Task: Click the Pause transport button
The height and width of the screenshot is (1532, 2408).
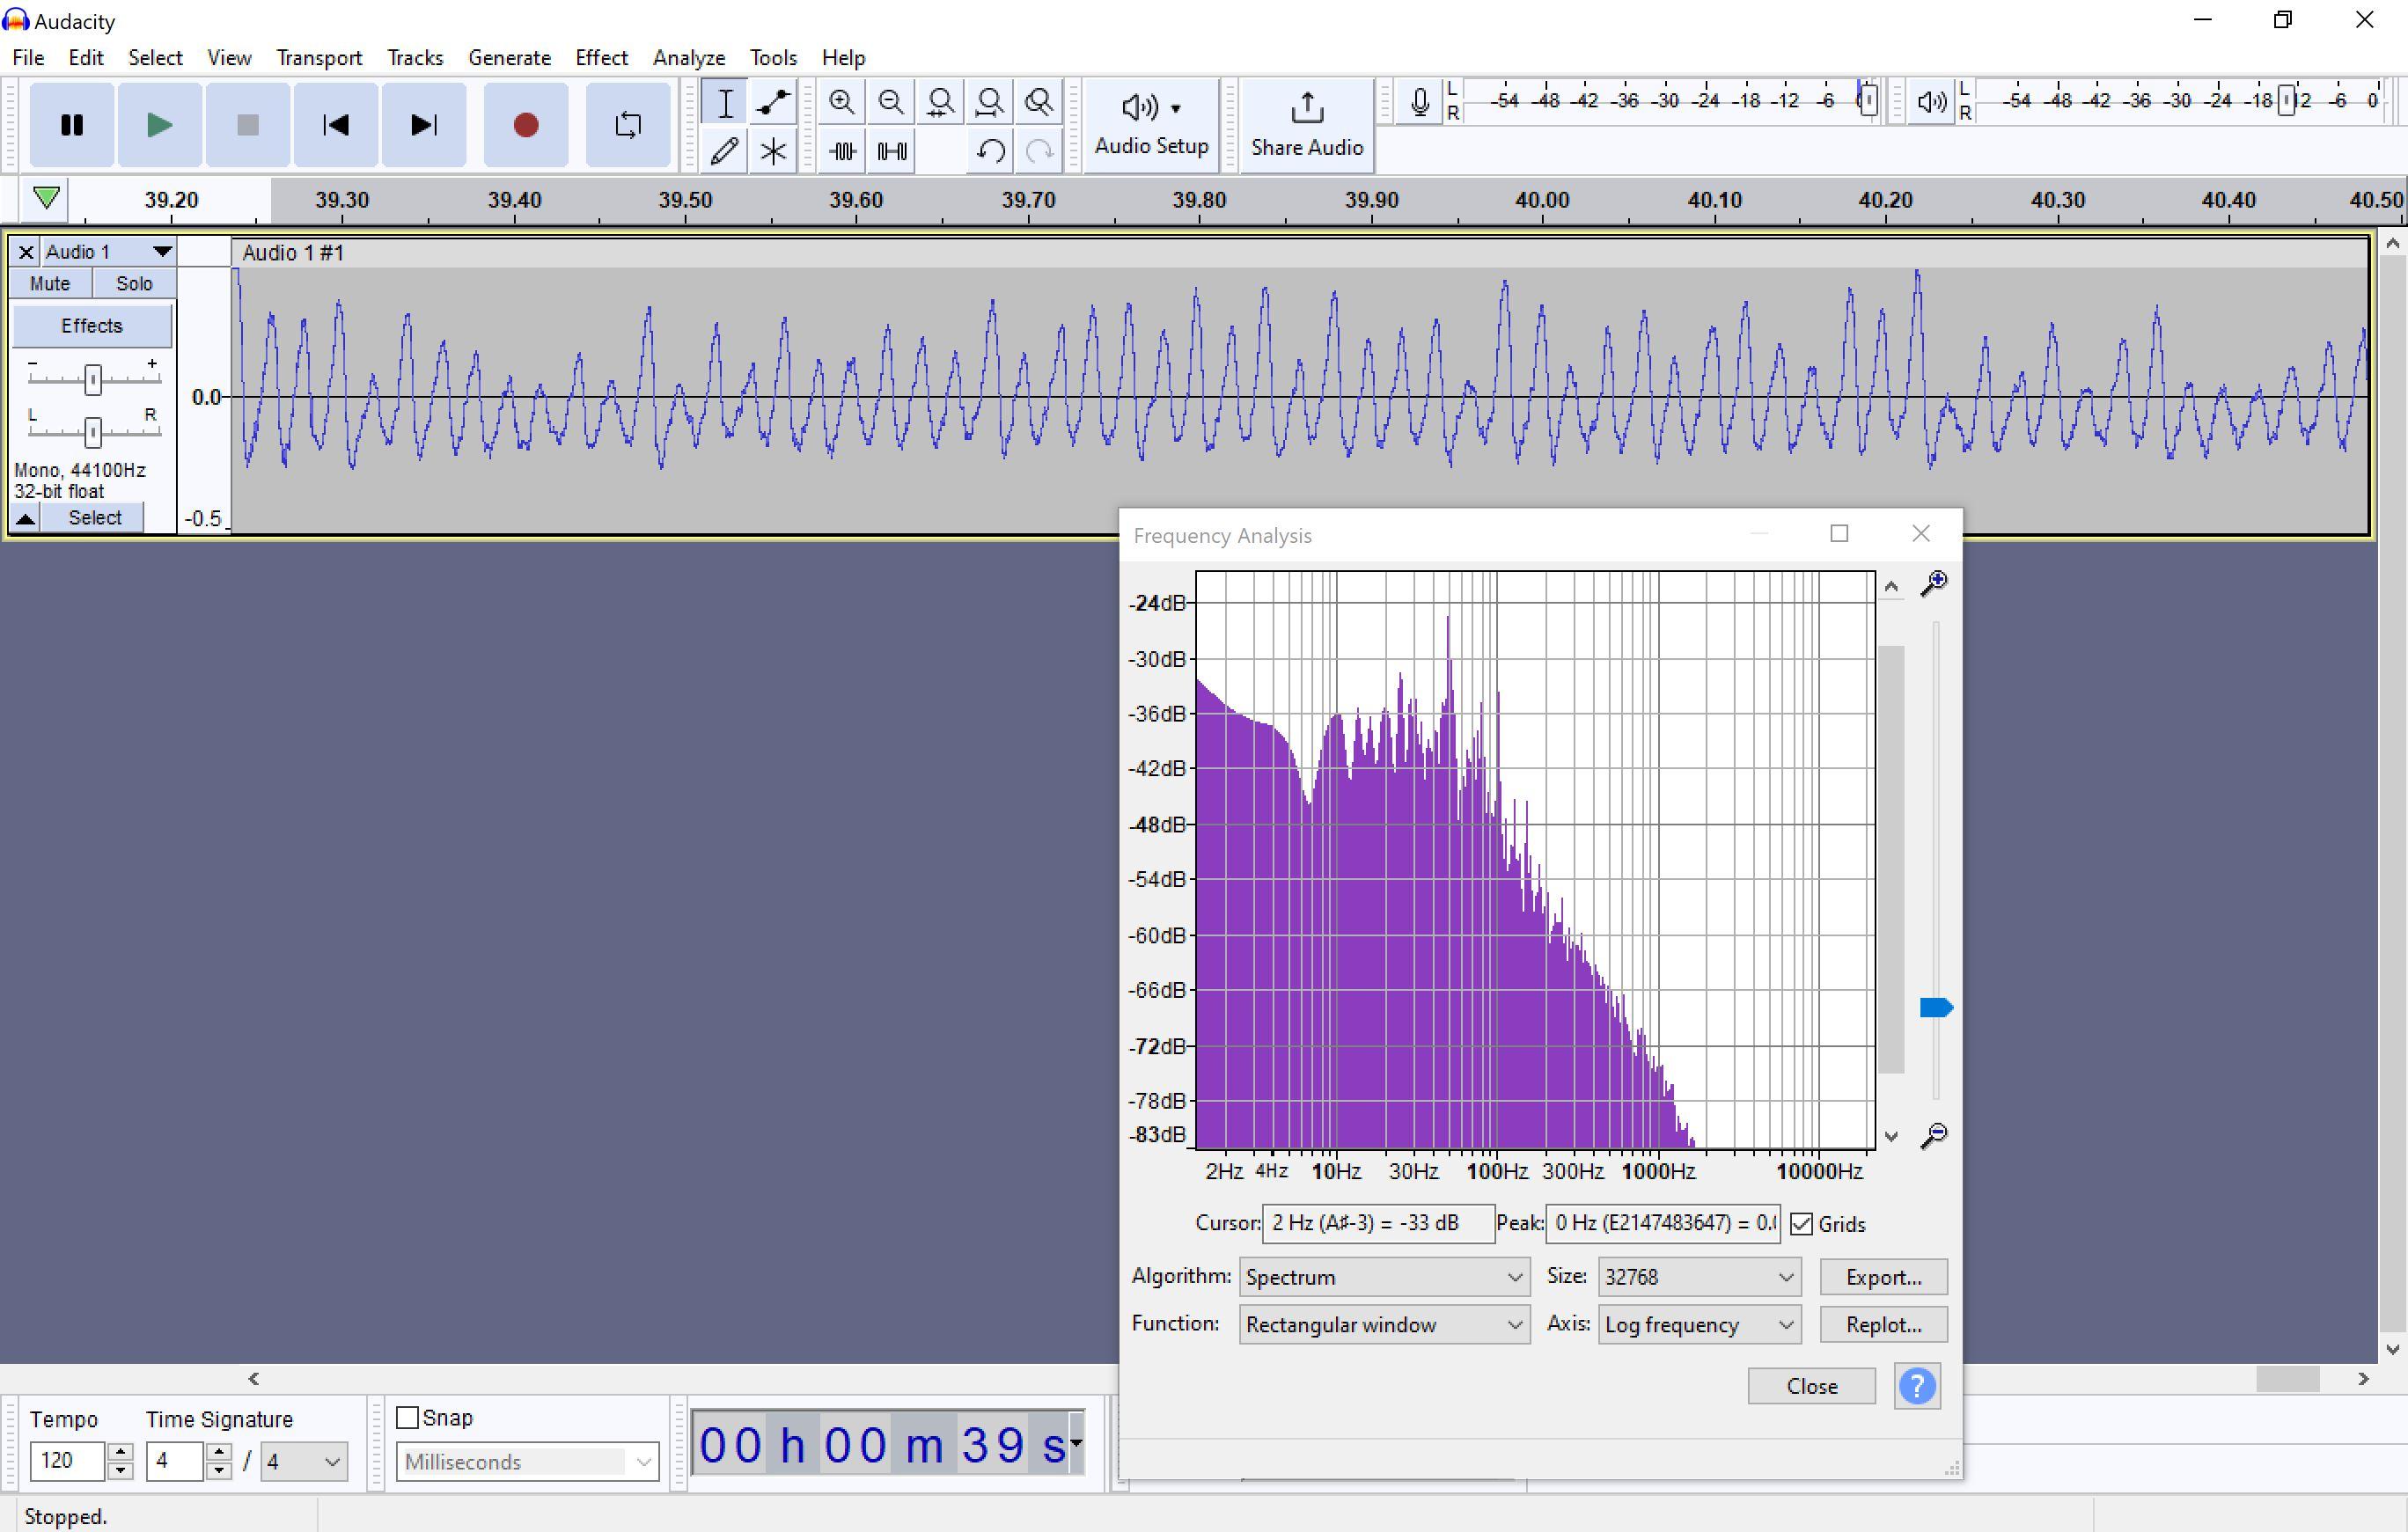Action: (x=72, y=125)
